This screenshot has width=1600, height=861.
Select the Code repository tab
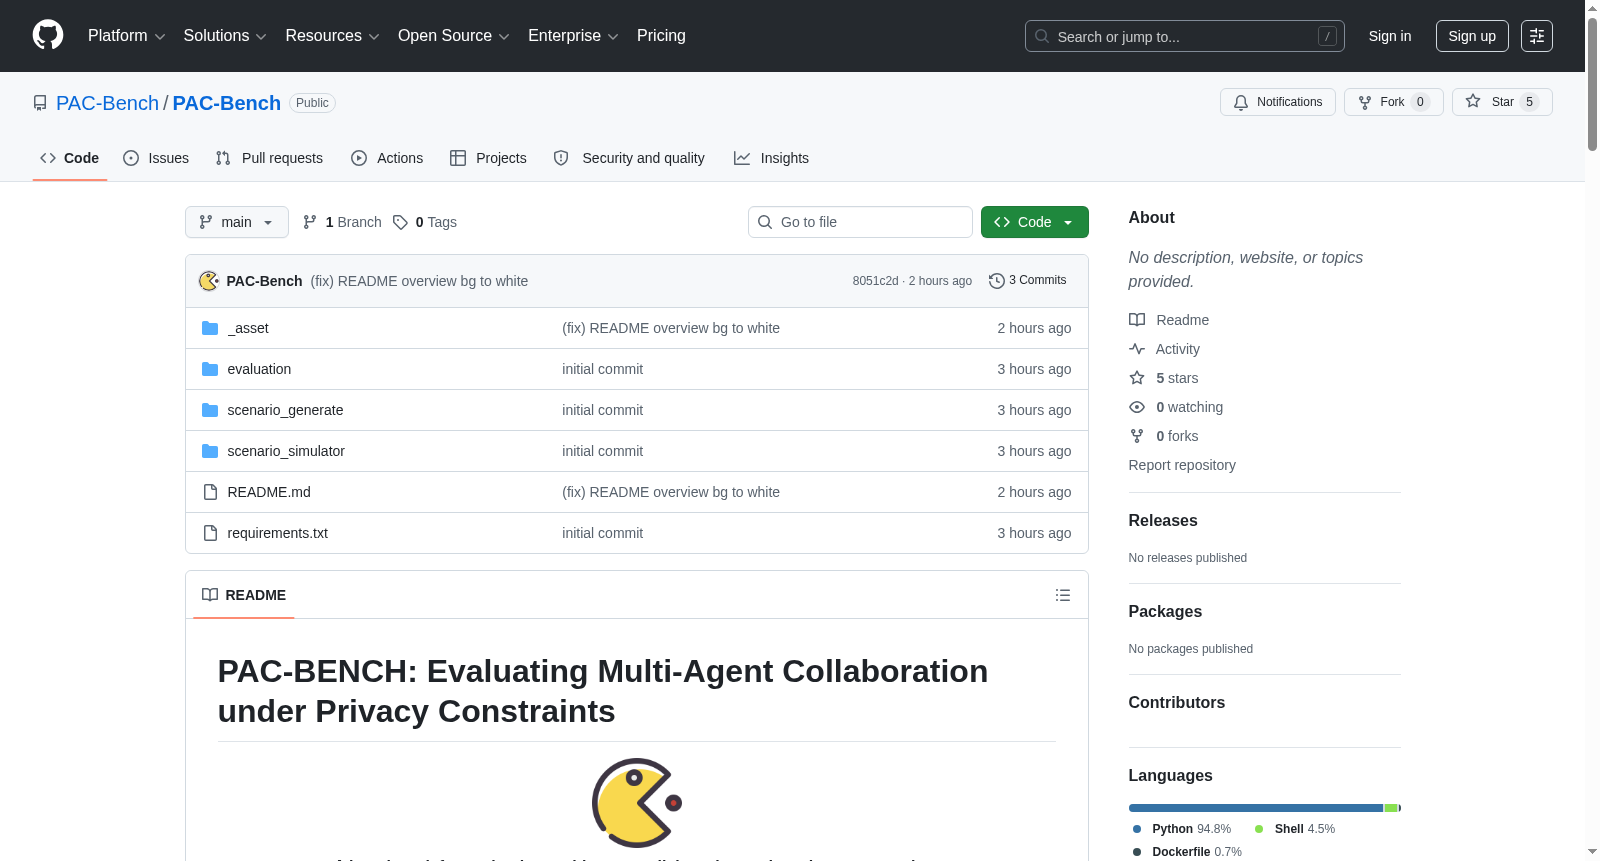(x=70, y=158)
